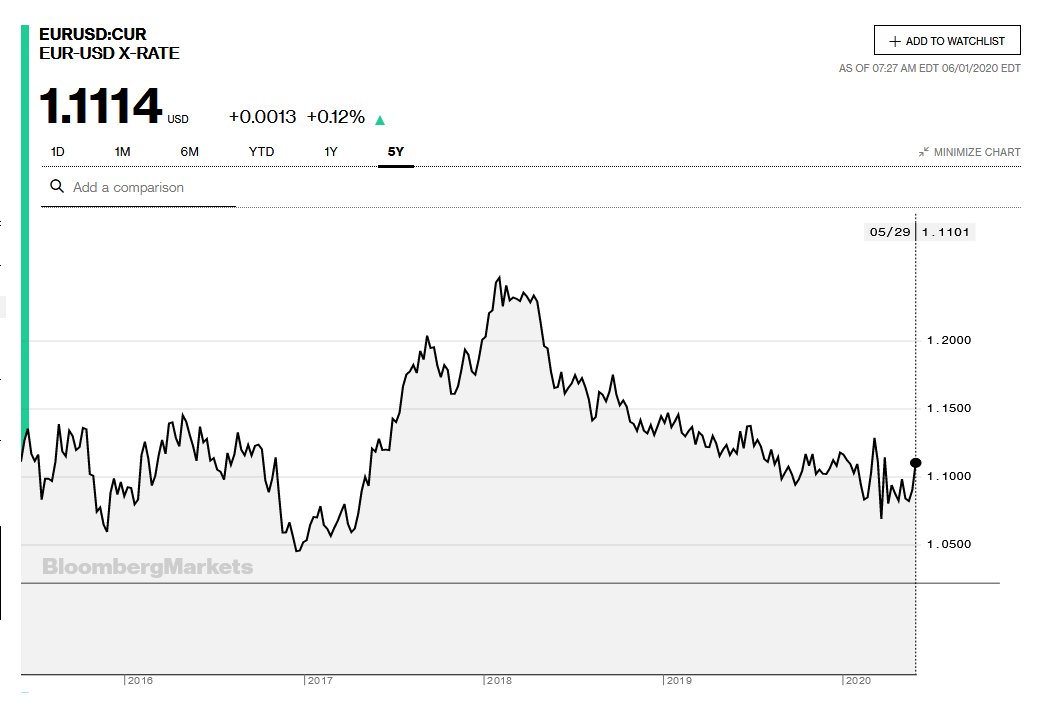
Task: Select the 6M timeframe tab
Action: pyautogui.click(x=189, y=151)
